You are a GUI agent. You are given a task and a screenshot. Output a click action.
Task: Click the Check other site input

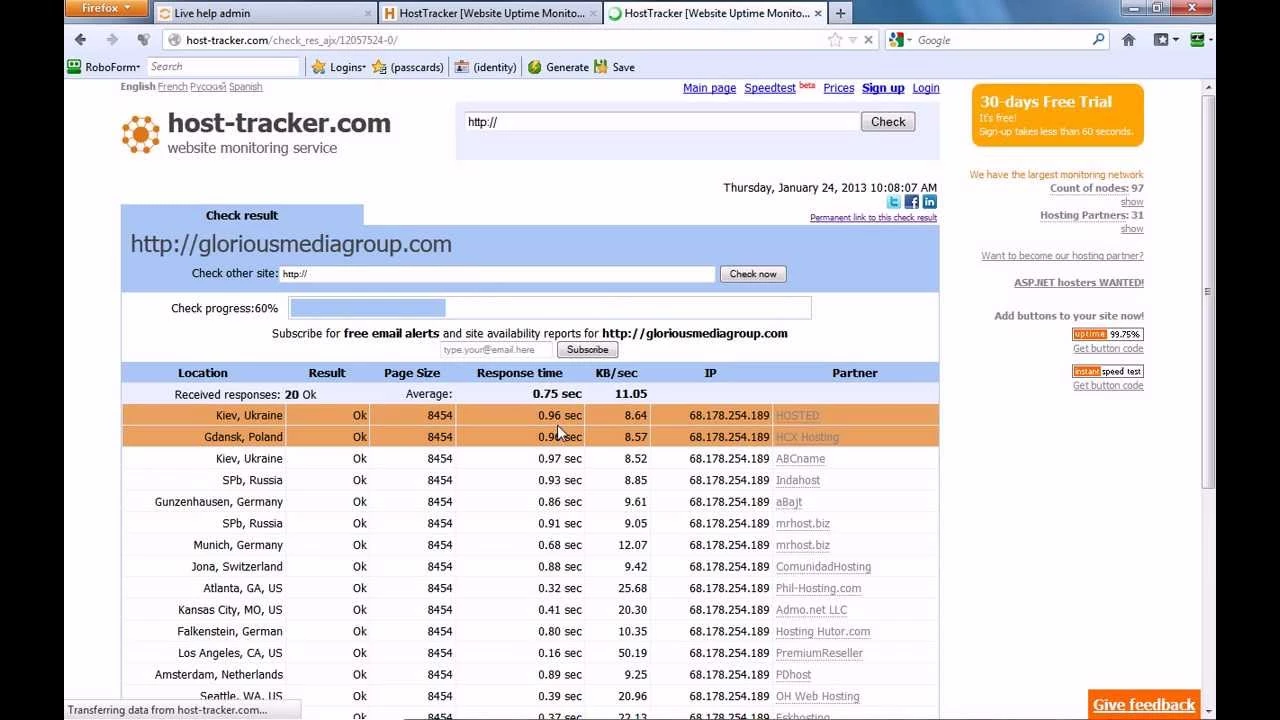(x=497, y=274)
